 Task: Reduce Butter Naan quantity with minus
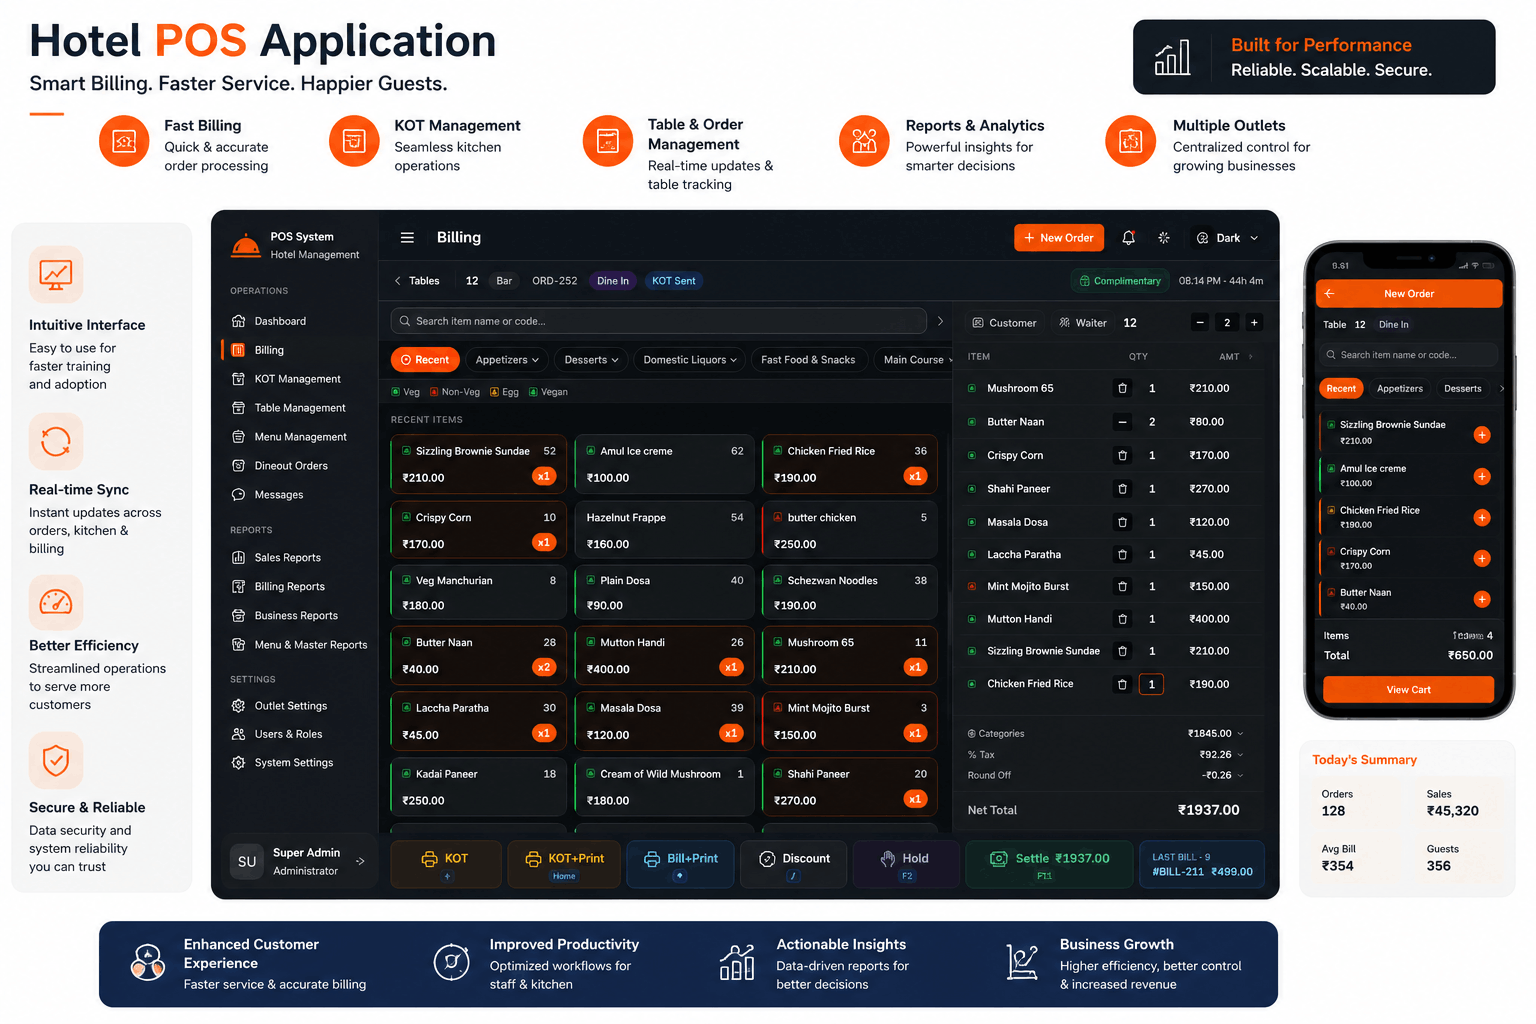1122,422
